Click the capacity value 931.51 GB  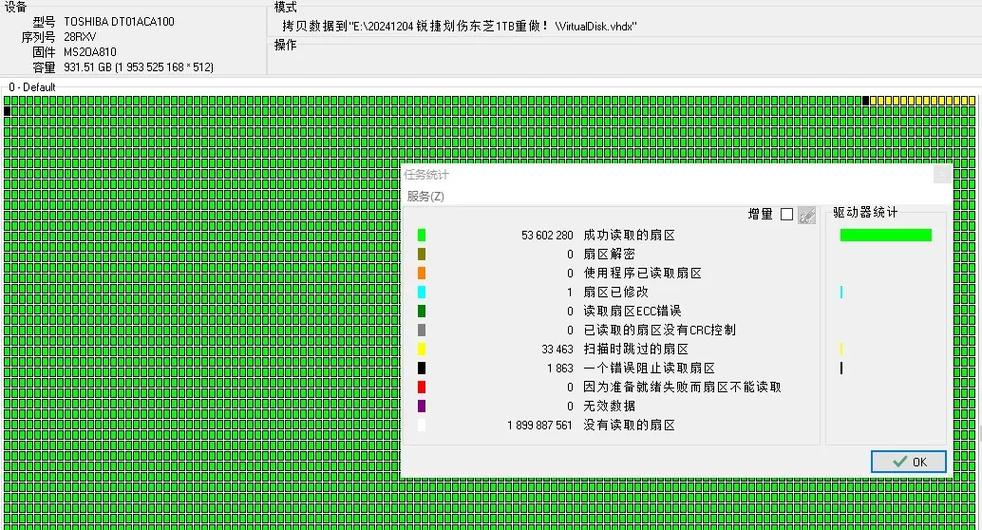click(x=138, y=67)
